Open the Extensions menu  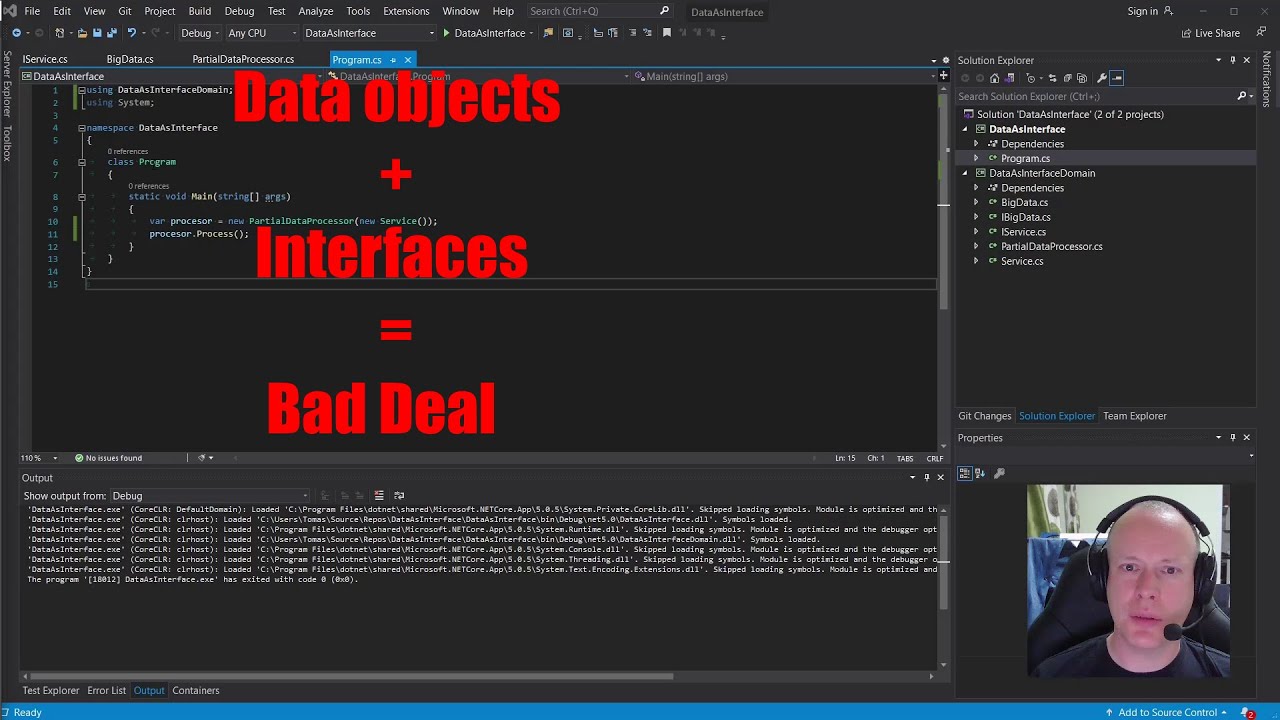pyautogui.click(x=406, y=11)
